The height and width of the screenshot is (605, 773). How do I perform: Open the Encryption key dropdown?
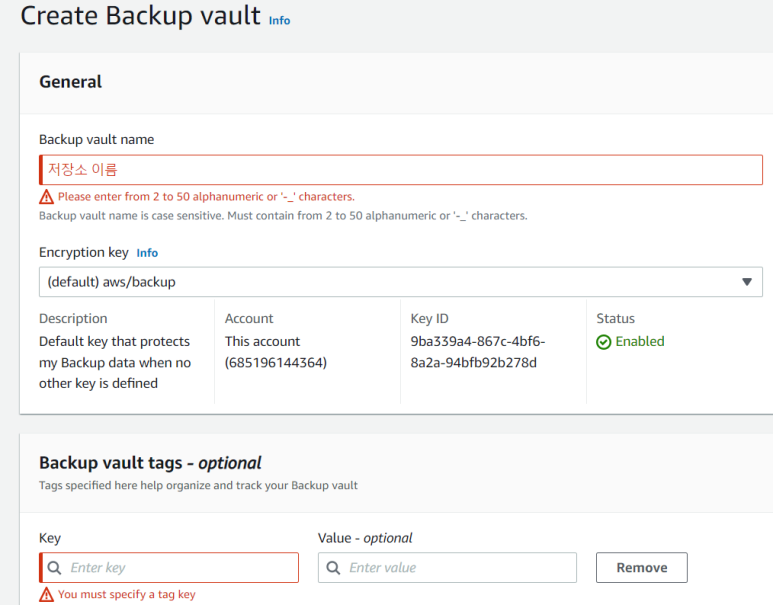401,282
